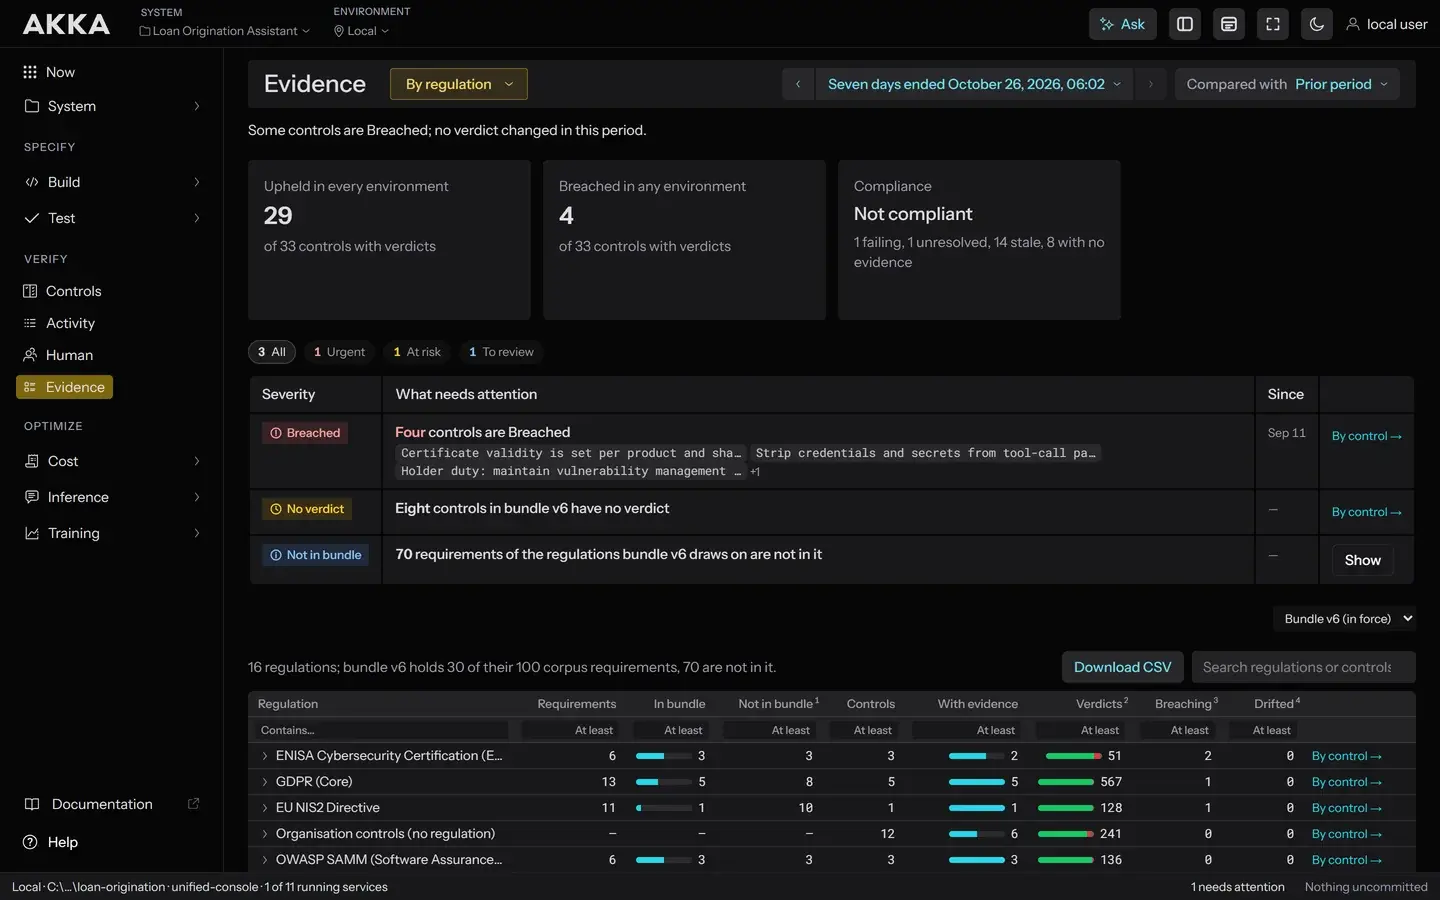This screenshot has width=1440, height=900.
Task: Click Download CSV
Action: tap(1122, 667)
